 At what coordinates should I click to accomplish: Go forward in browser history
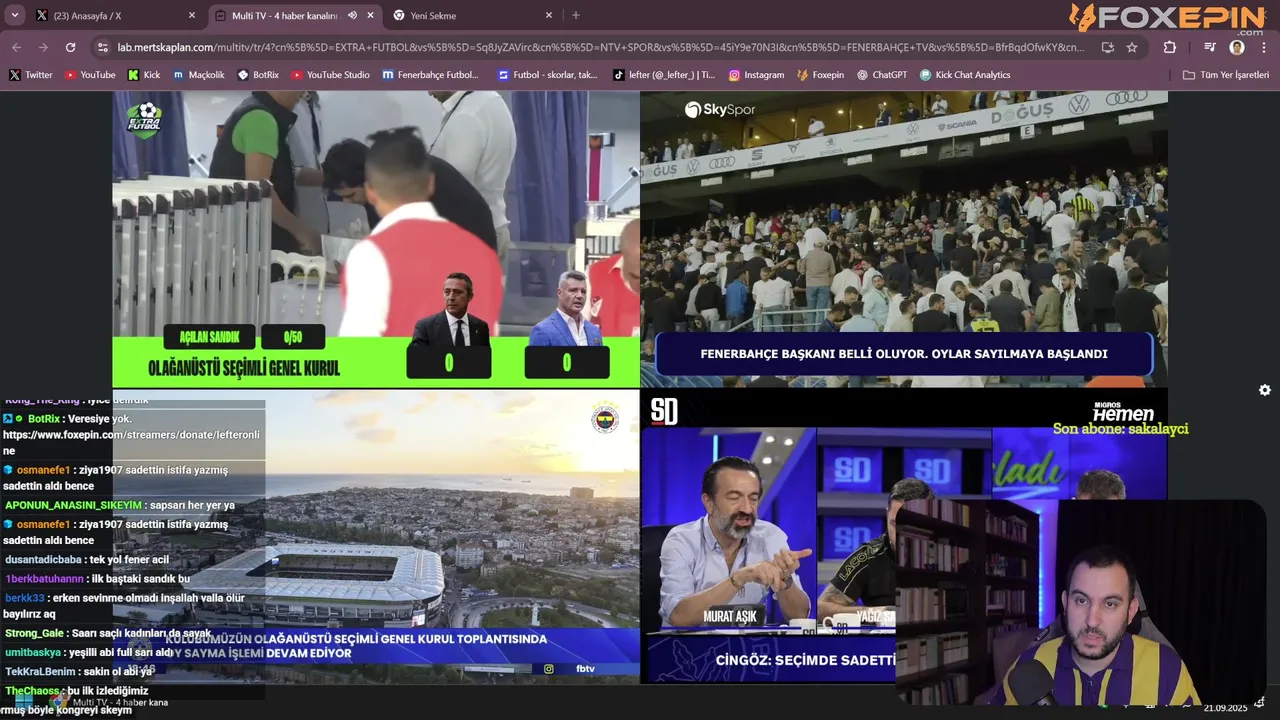[43, 47]
